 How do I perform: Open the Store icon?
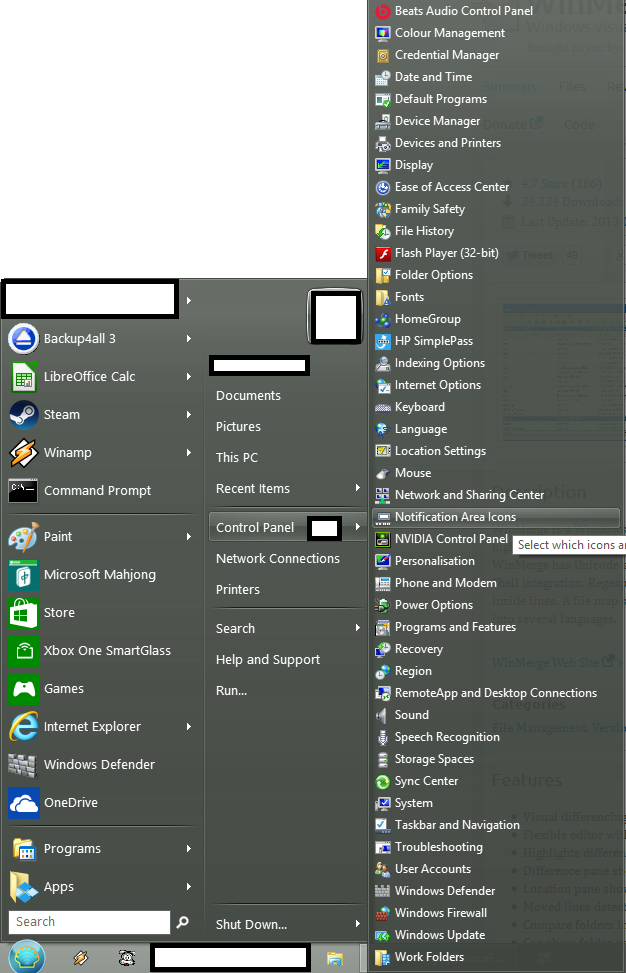point(24,612)
